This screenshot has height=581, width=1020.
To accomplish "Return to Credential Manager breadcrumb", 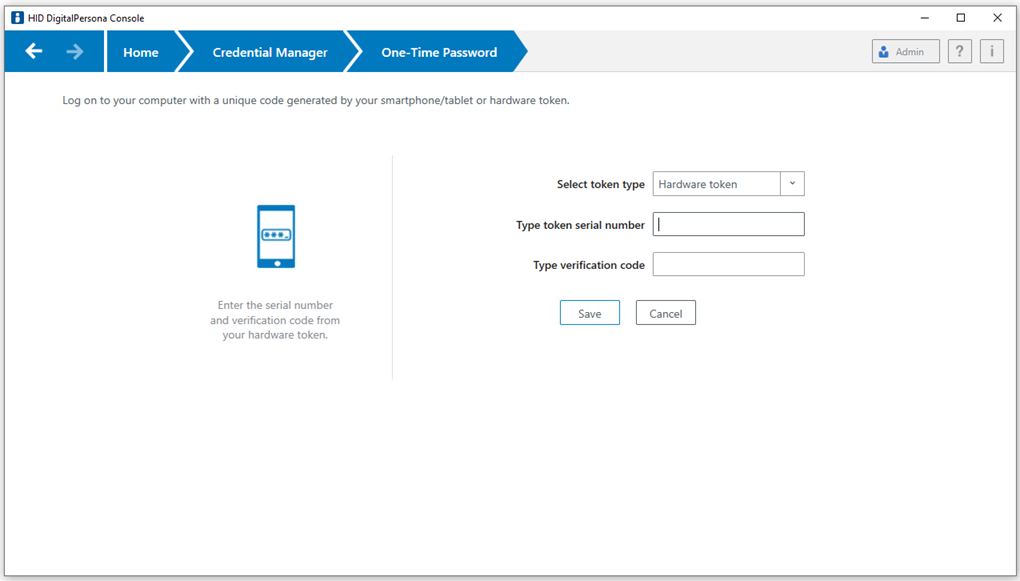I will (270, 53).
